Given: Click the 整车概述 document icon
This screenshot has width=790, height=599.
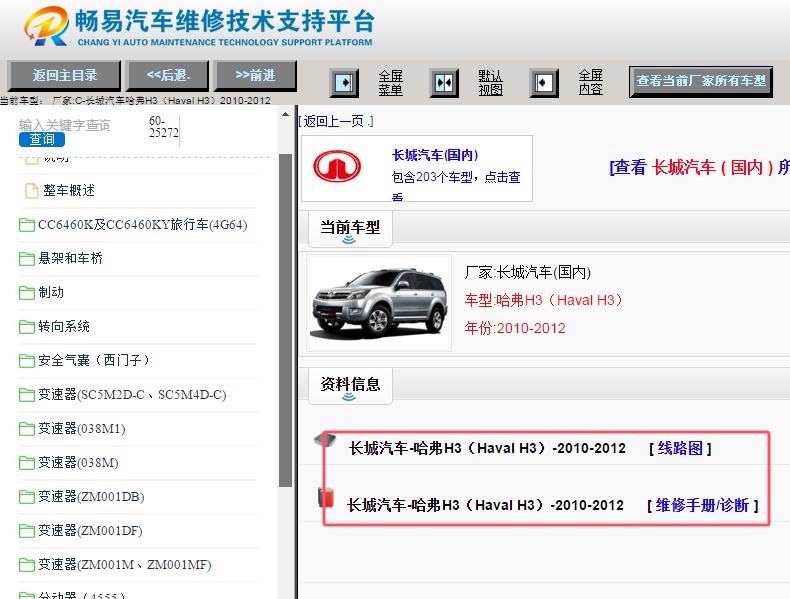Looking at the screenshot, I should point(32,190).
